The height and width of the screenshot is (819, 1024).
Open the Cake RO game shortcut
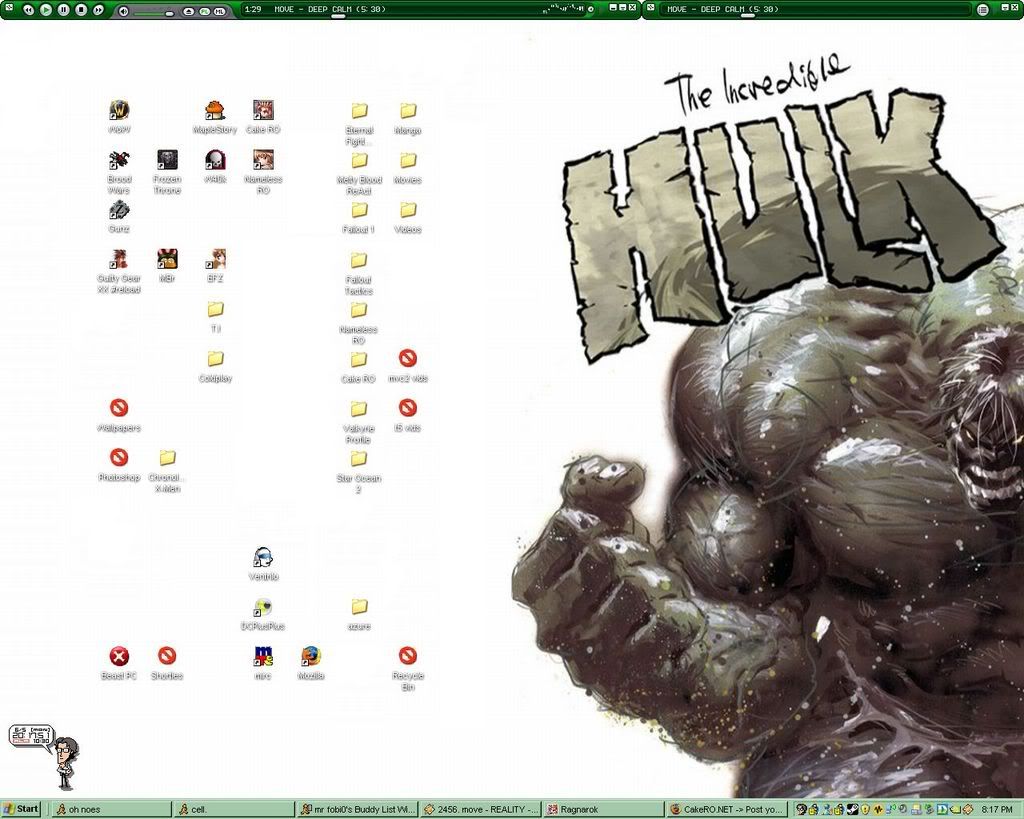[x=263, y=116]
